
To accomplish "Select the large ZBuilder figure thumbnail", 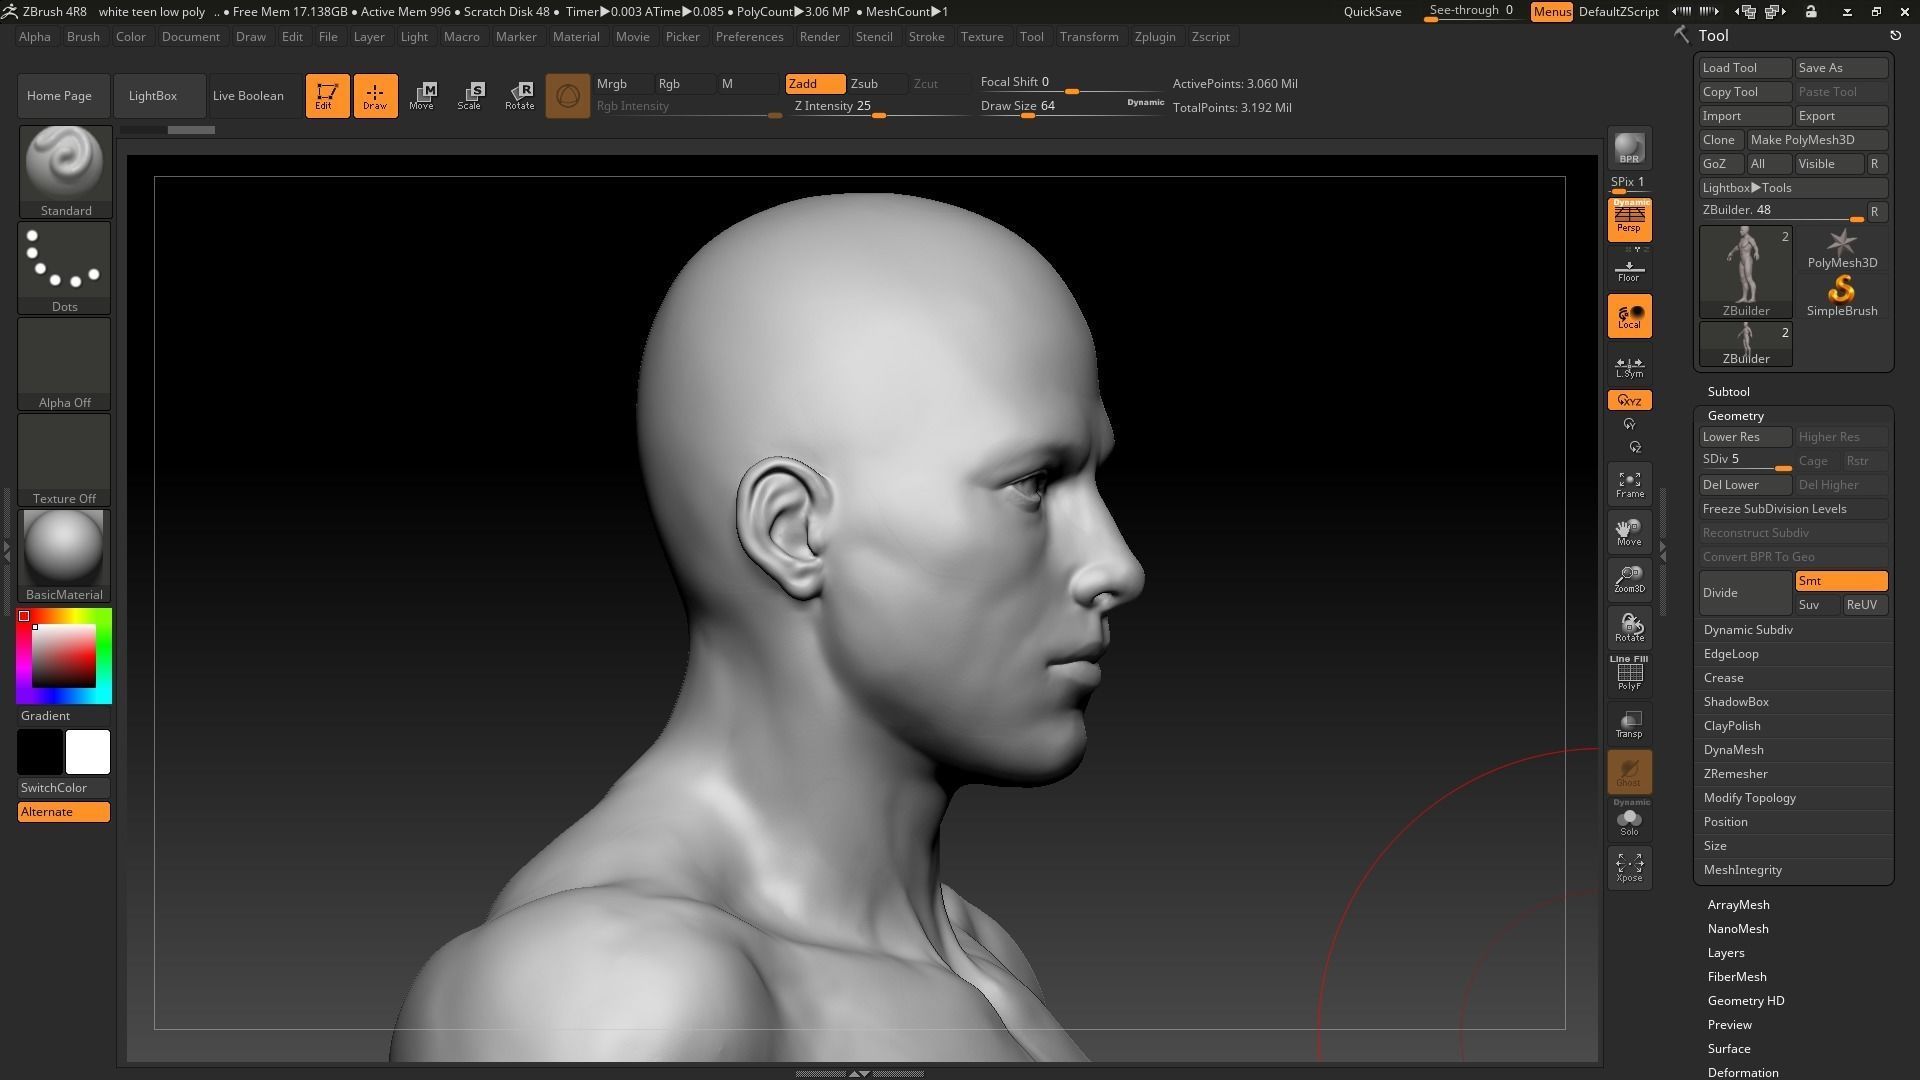I will click(1746, 272).
